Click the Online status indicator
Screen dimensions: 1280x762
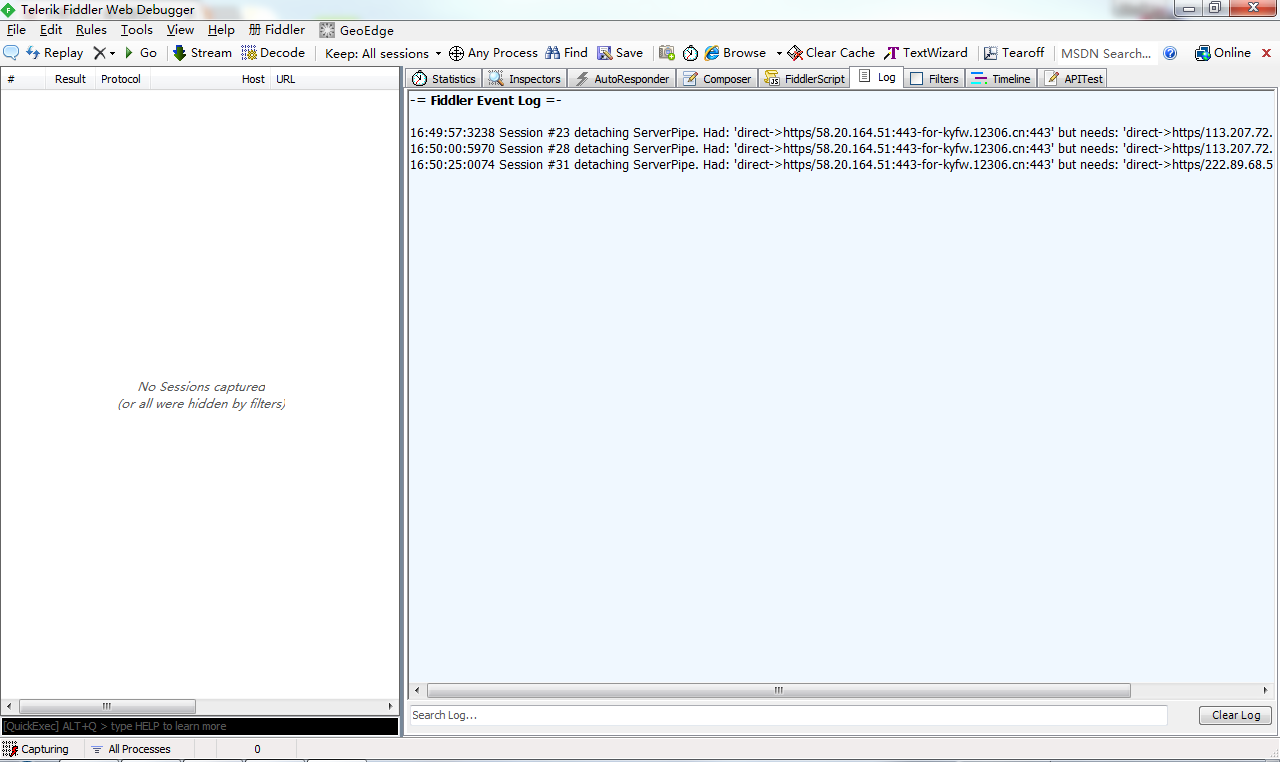(x=1223, y=53)
